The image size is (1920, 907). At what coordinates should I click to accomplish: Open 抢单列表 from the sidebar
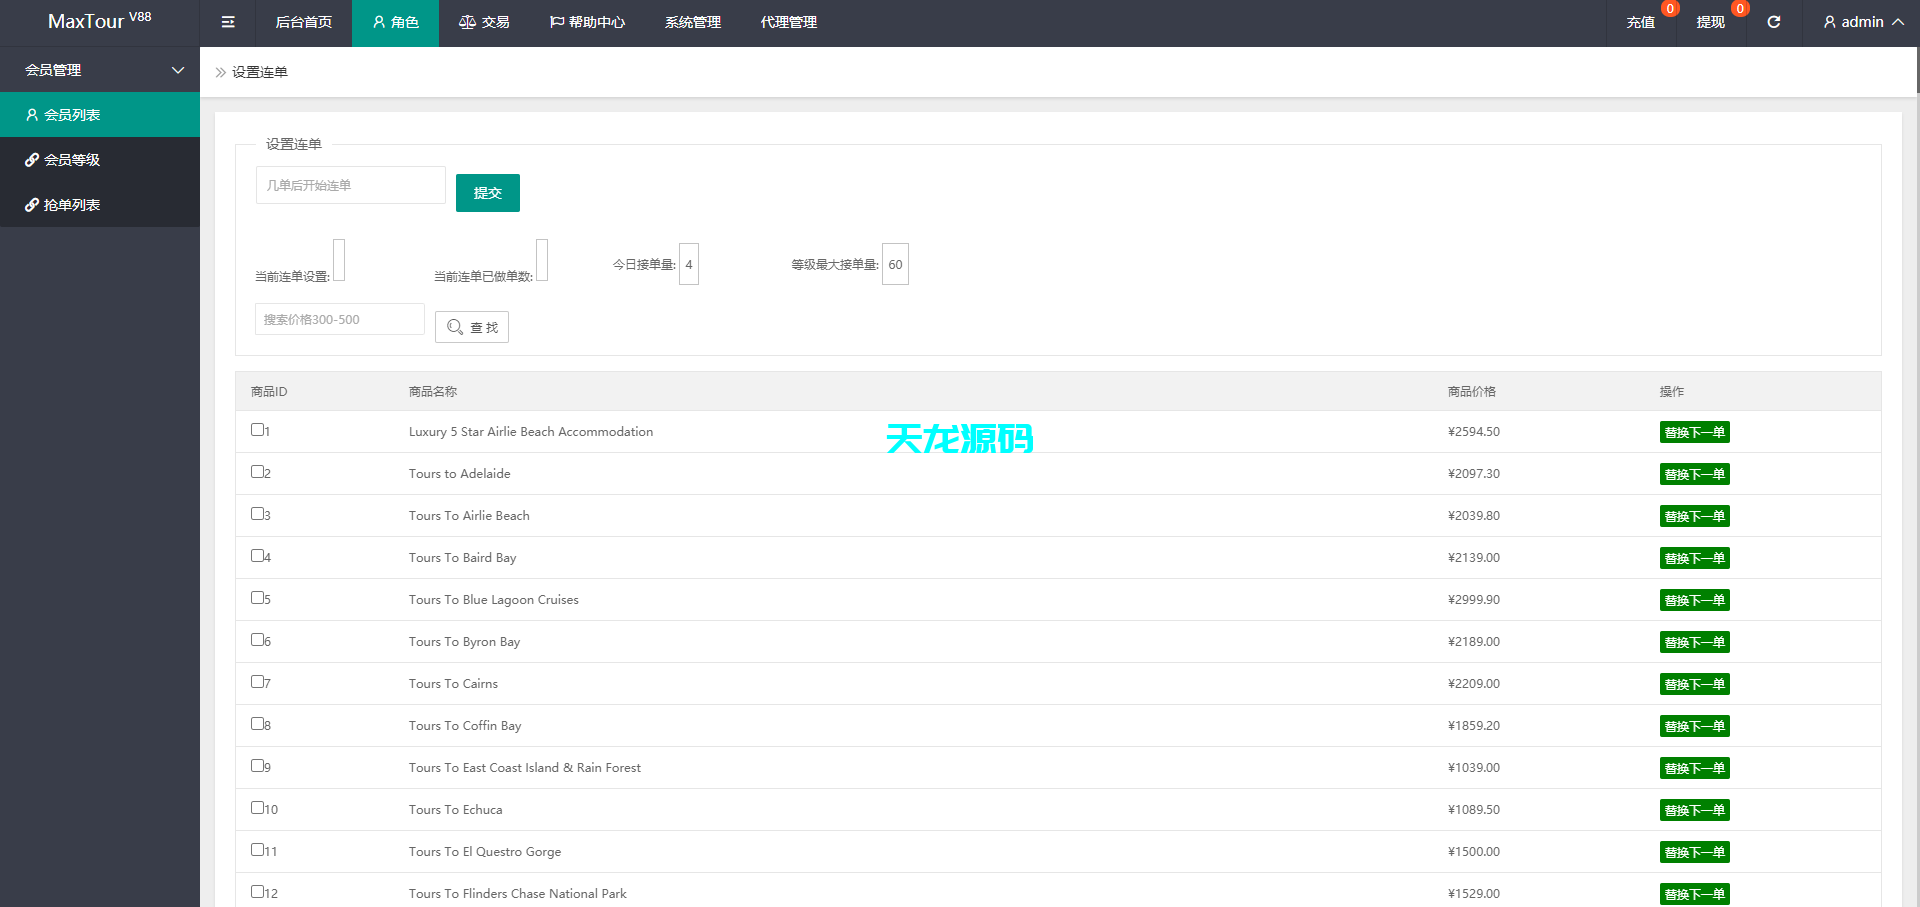pos(72,205)
